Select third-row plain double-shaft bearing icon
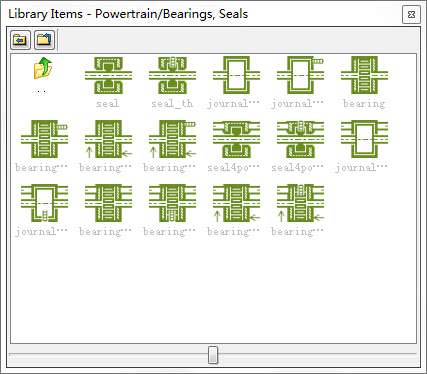 pyautogui.click(x=108, y=203)
